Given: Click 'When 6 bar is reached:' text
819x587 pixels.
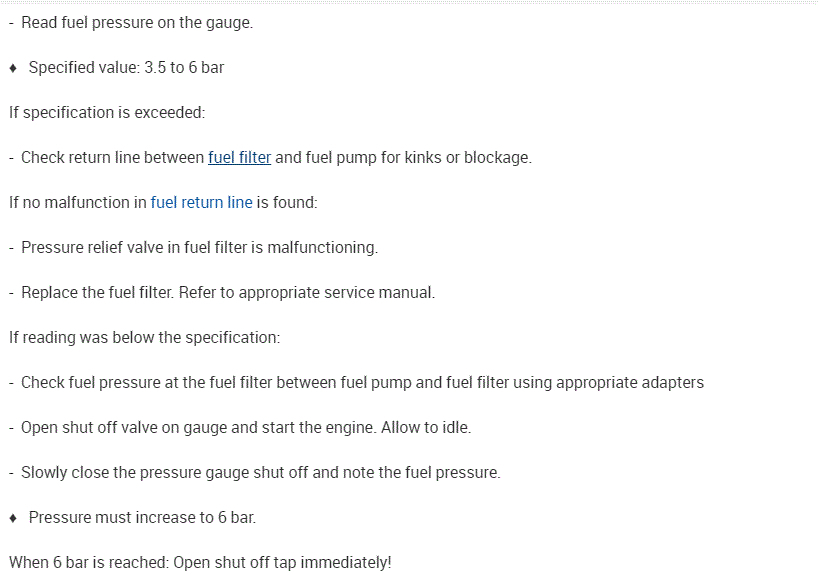Looking at the screenshot, I should (x=89, y=562).
